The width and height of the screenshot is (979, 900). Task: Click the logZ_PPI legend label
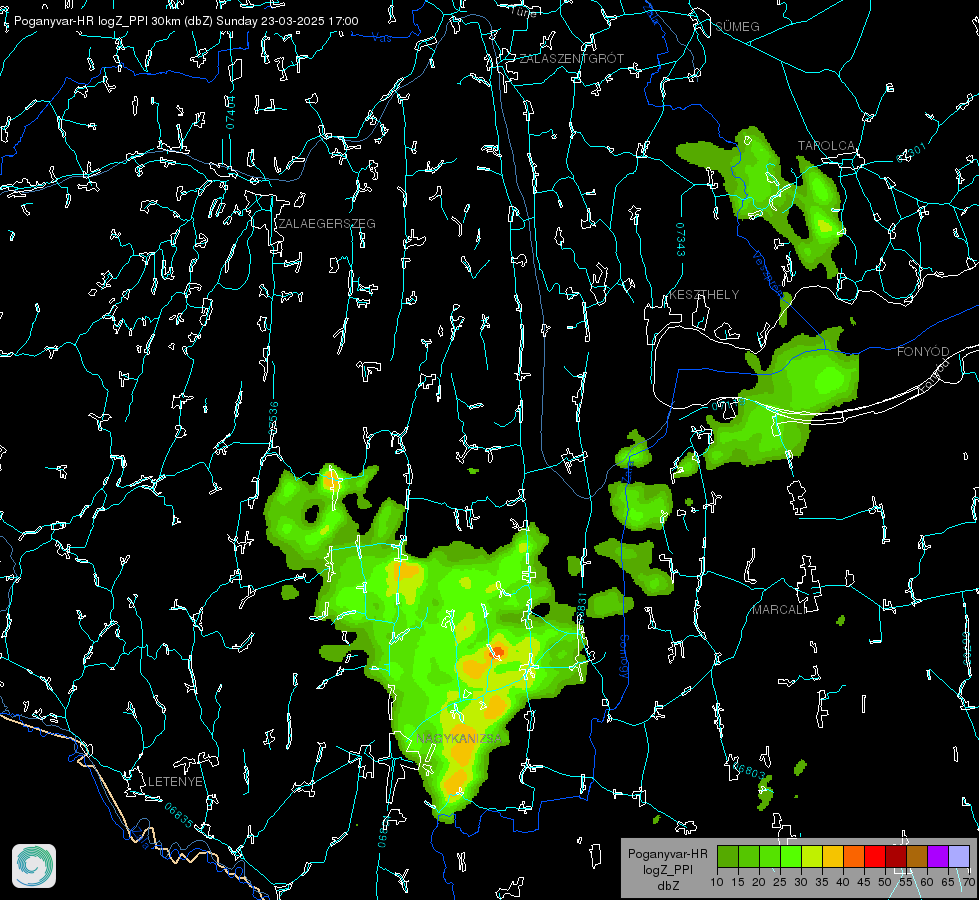(x=667, y=869)
